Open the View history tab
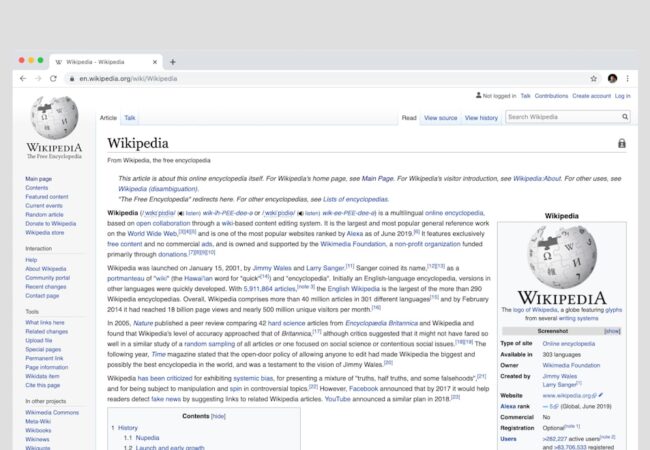 coord(481,118)
